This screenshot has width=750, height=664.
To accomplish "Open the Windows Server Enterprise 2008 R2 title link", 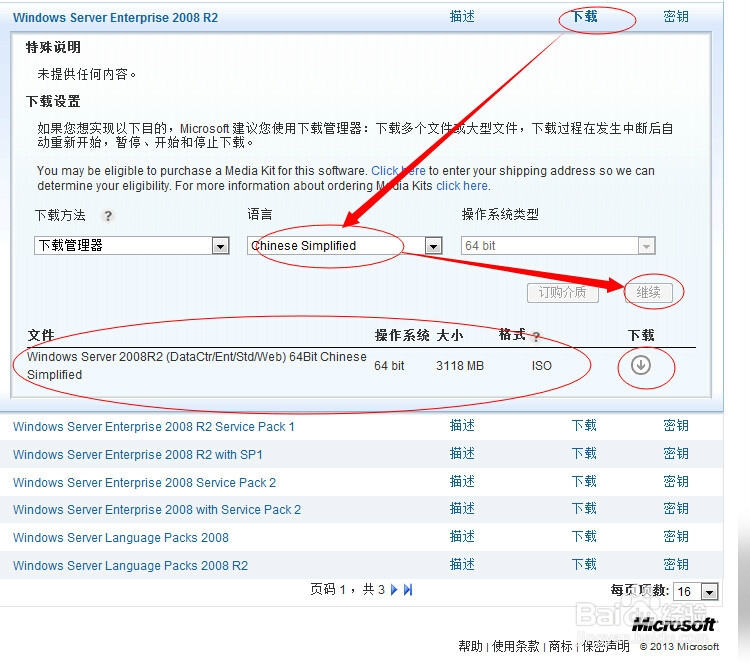I will pyautogui.click(x=115, y=18).
